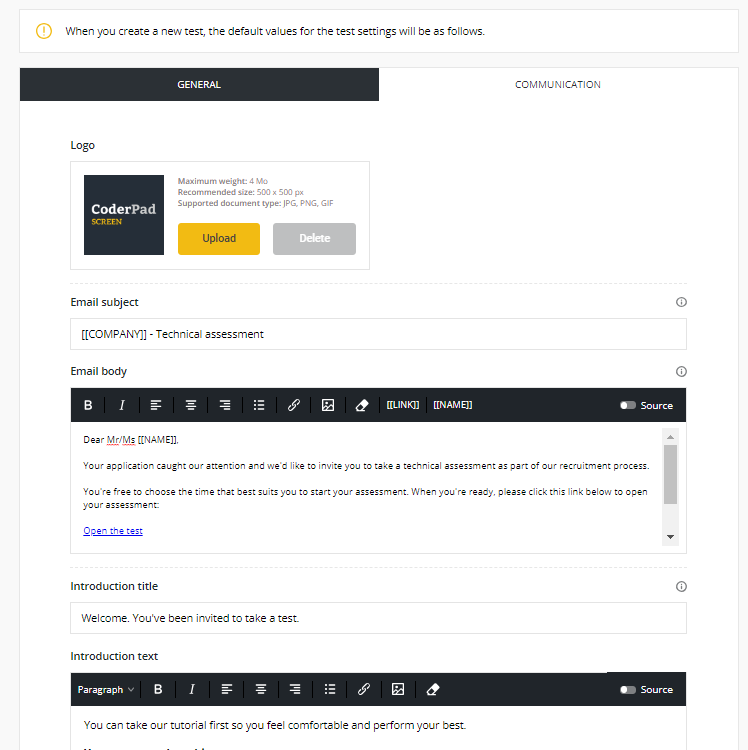Click Bold icon in Email body toolbar
Image resolution: width=748 pixels, height=750 pixels.
[88, 405]
